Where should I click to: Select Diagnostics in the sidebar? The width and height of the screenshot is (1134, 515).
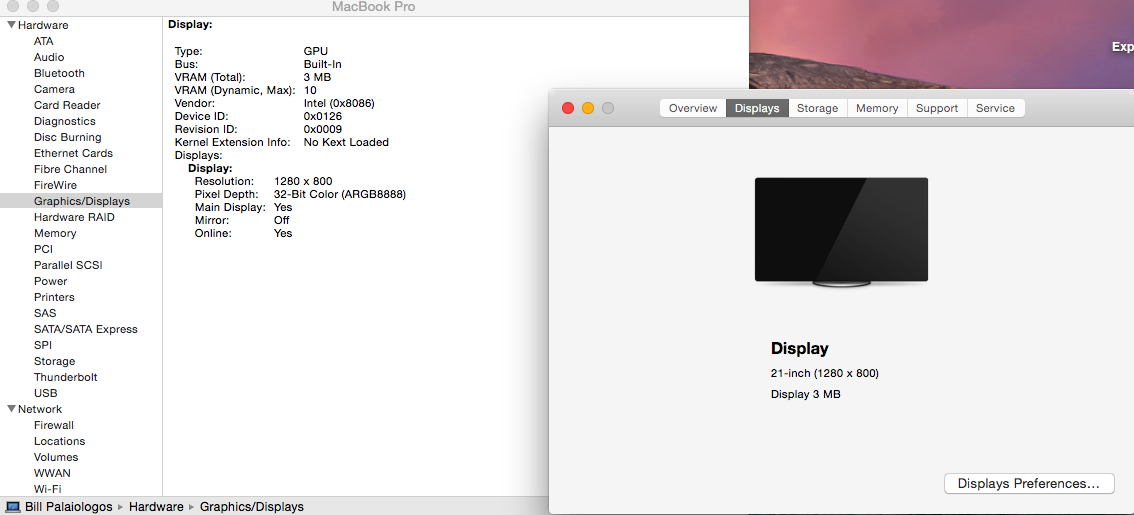(x=64, y=121)
